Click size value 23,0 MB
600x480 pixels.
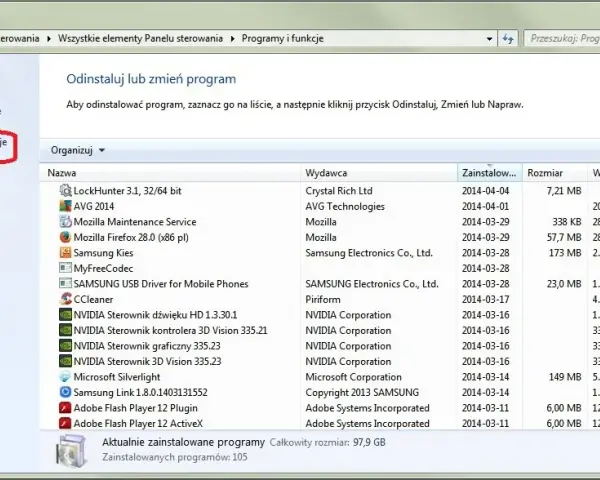pyautogui.click(x=564, y=284)
